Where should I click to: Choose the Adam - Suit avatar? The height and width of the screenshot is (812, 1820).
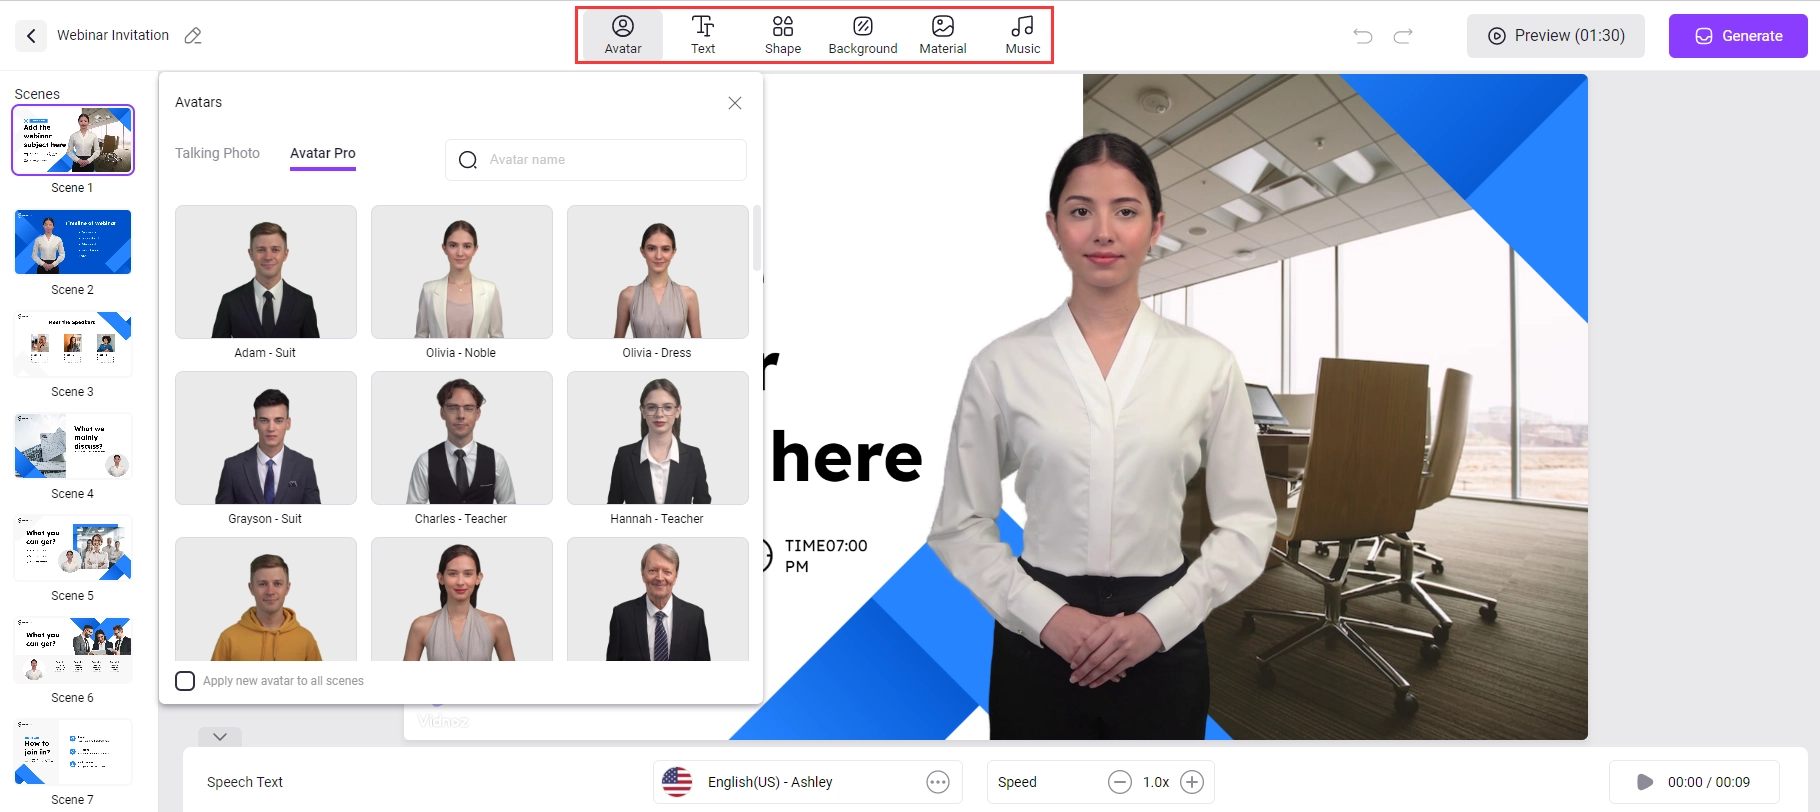266,272
